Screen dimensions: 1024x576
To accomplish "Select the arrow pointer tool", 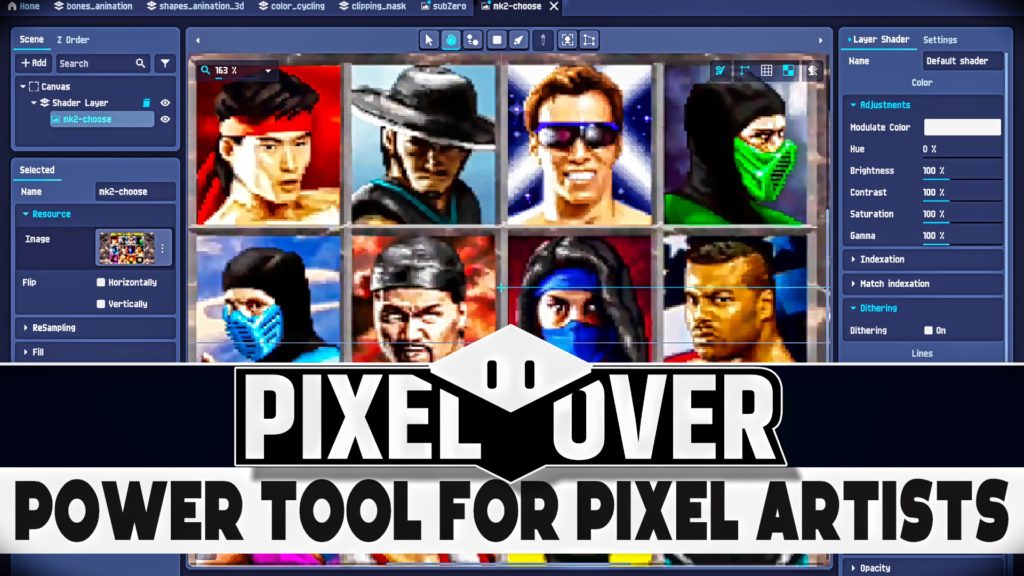I will coord(428,40).
